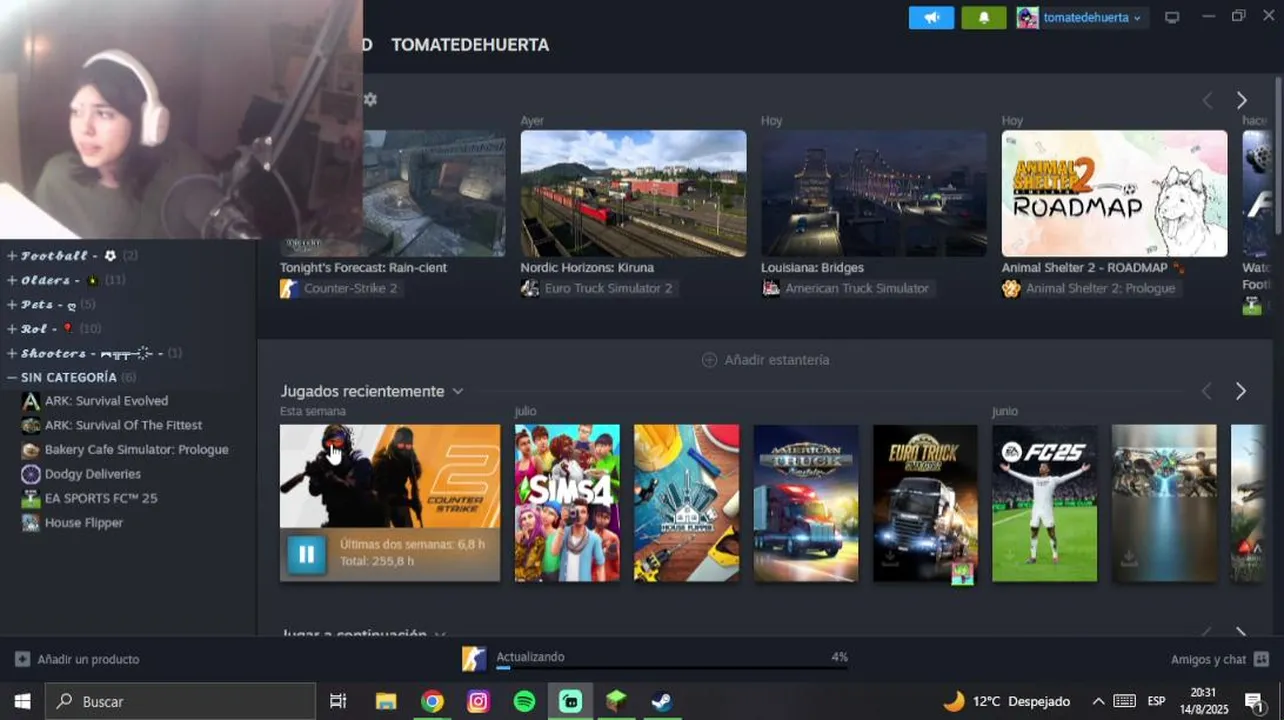
Task: Click Tonight's Forecast: Rain-cient title
Action: tap(363, 268)
